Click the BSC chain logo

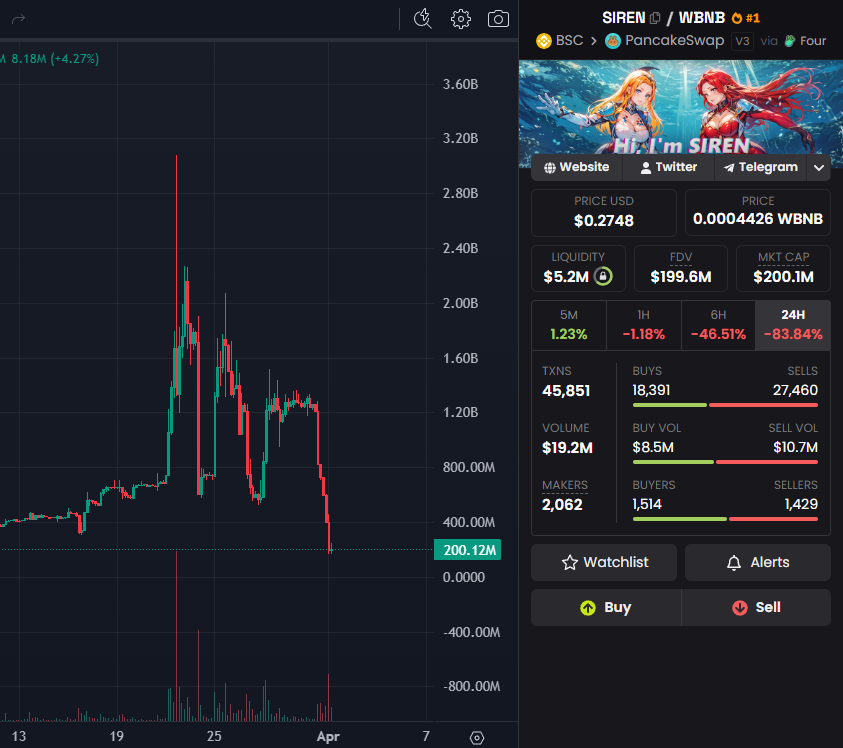point(544,41)
